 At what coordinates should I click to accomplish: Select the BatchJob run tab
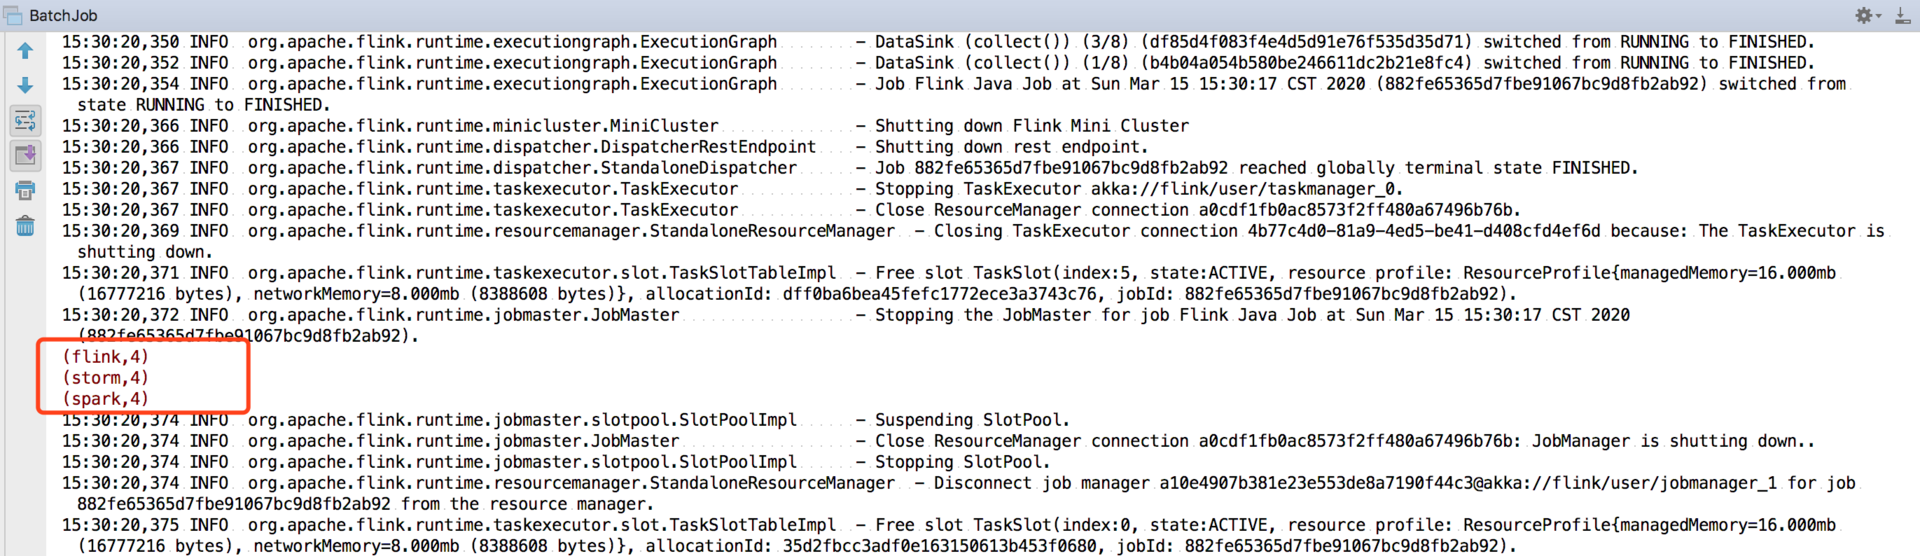(x=63, y=15)
